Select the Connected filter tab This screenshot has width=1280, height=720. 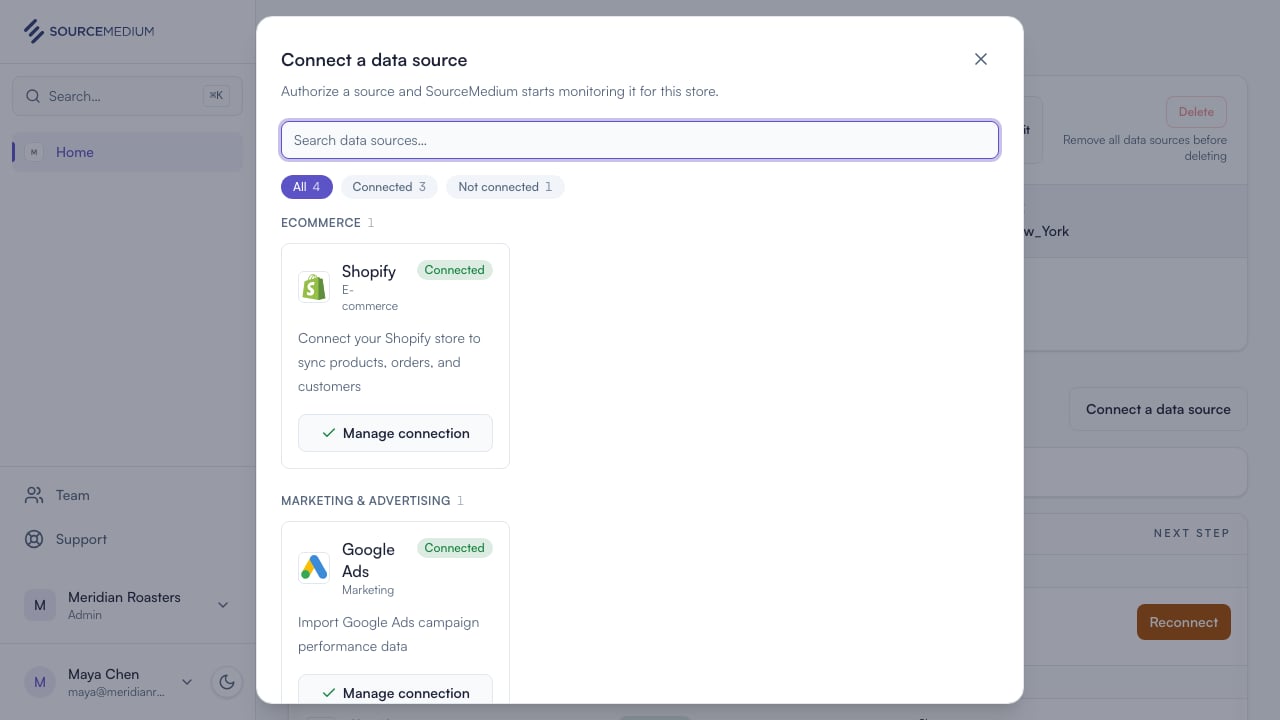coord(389,187)
